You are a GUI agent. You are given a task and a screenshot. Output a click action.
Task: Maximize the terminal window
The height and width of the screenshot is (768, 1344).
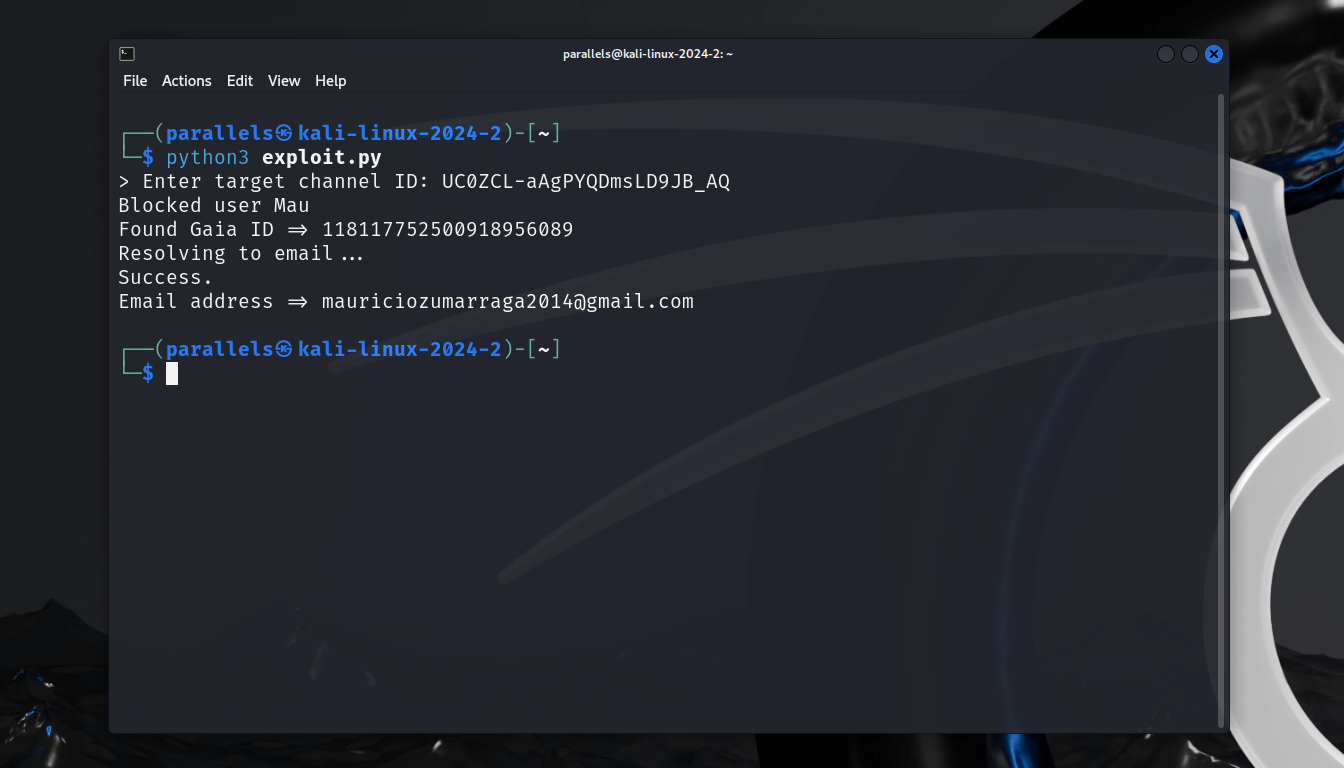coord(1190,54)
